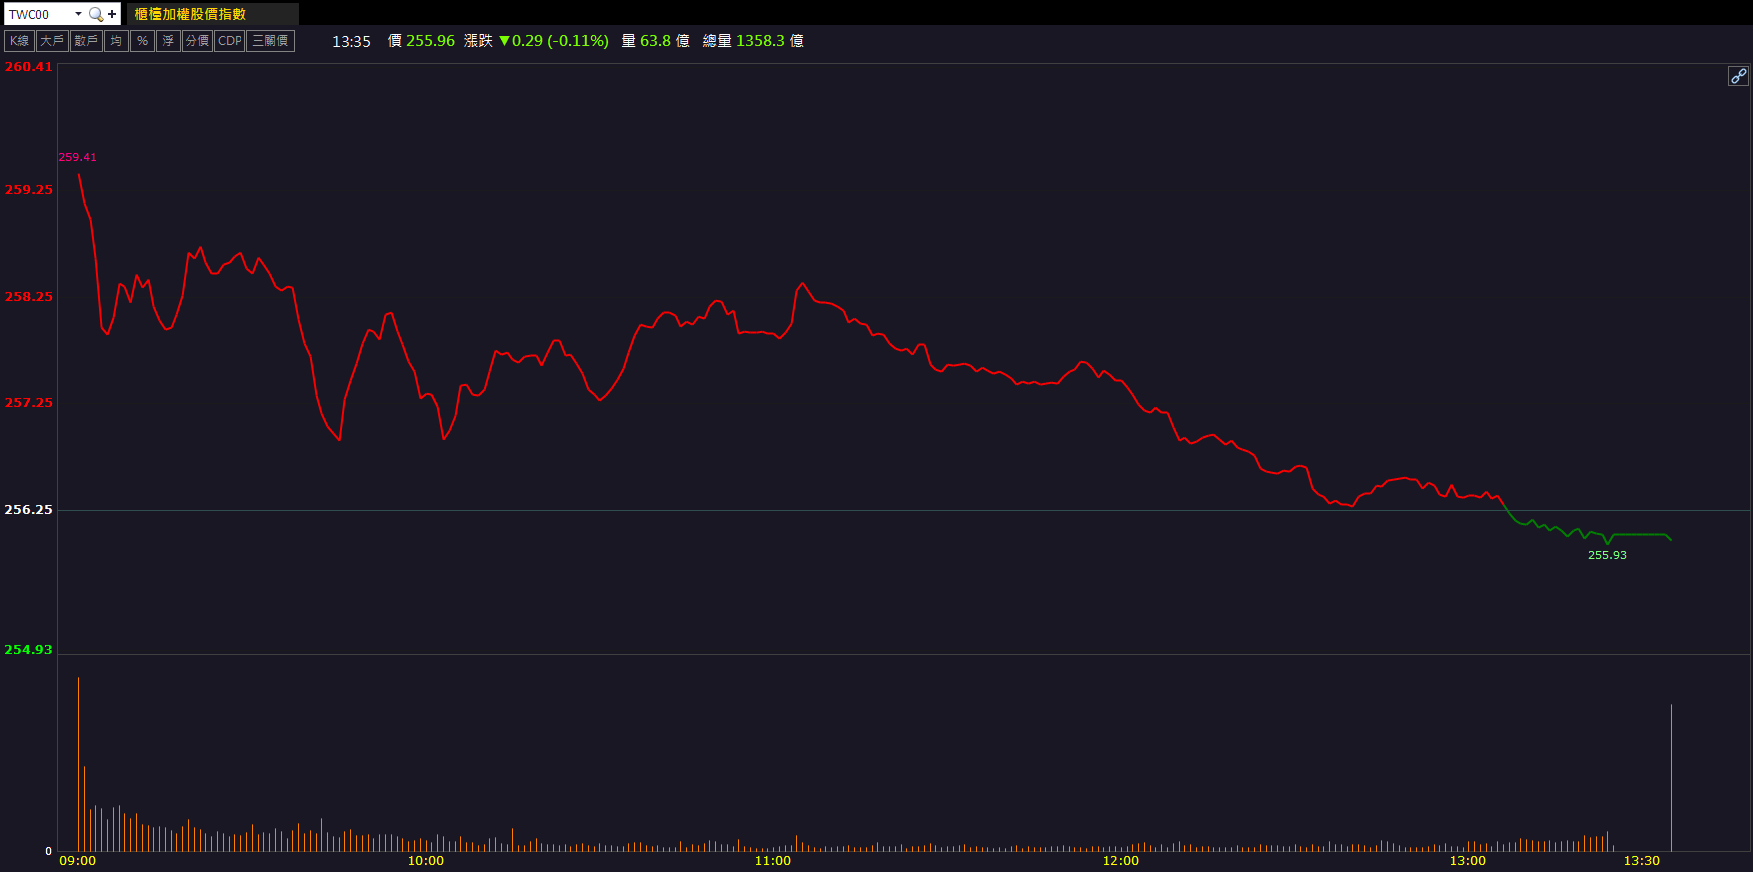This screenshot has width=1753, height=872.
Task: Open the TWC00 symbol dropdown arrow
Action: pyautogui.click(x=78, y=14)
